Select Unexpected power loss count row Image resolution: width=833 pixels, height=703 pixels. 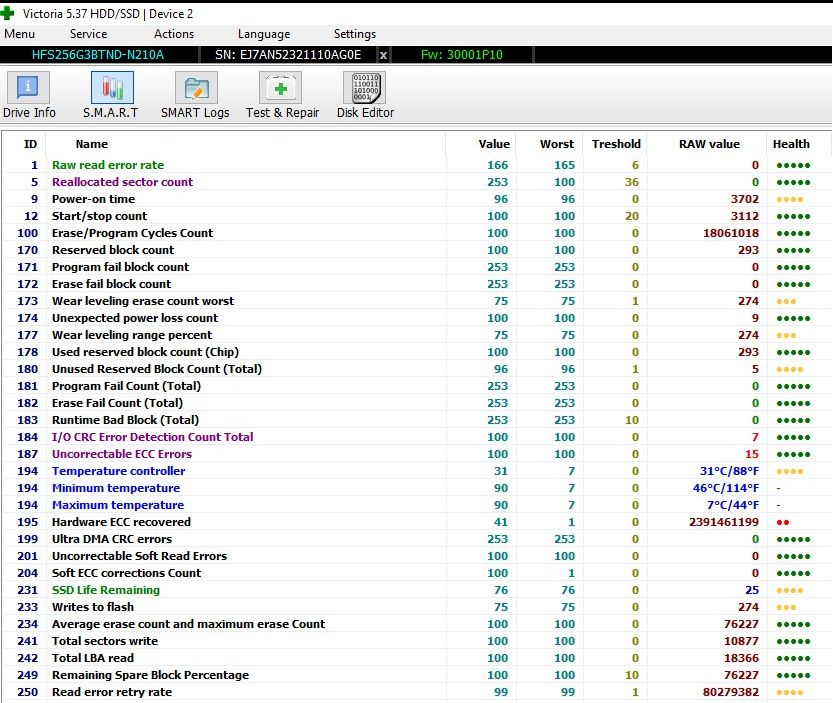tap(416, 318)
